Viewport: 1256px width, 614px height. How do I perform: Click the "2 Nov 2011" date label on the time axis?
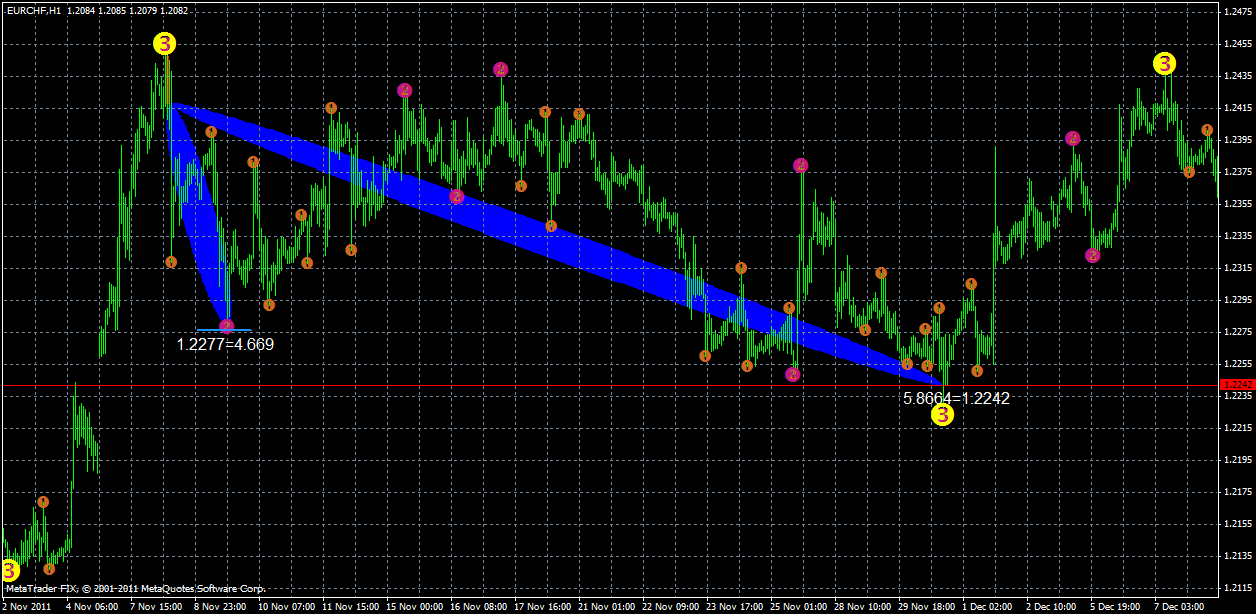29,605
